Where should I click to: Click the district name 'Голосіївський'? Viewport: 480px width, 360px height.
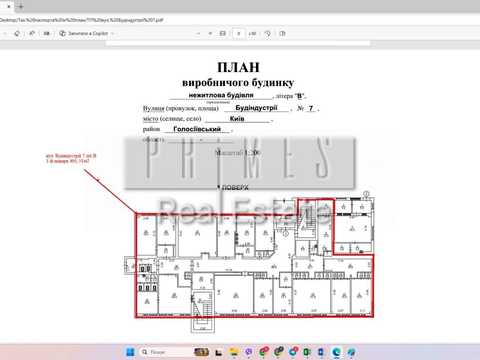tap(197, 129)
